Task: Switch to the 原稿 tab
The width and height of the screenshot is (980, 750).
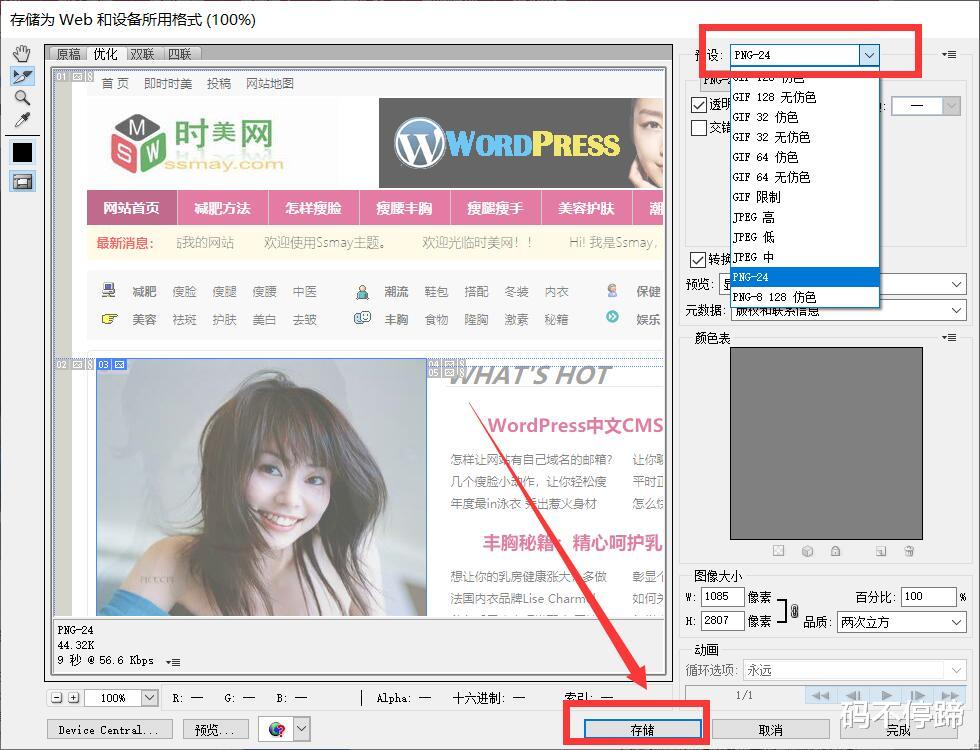Action: click(71, 54)
